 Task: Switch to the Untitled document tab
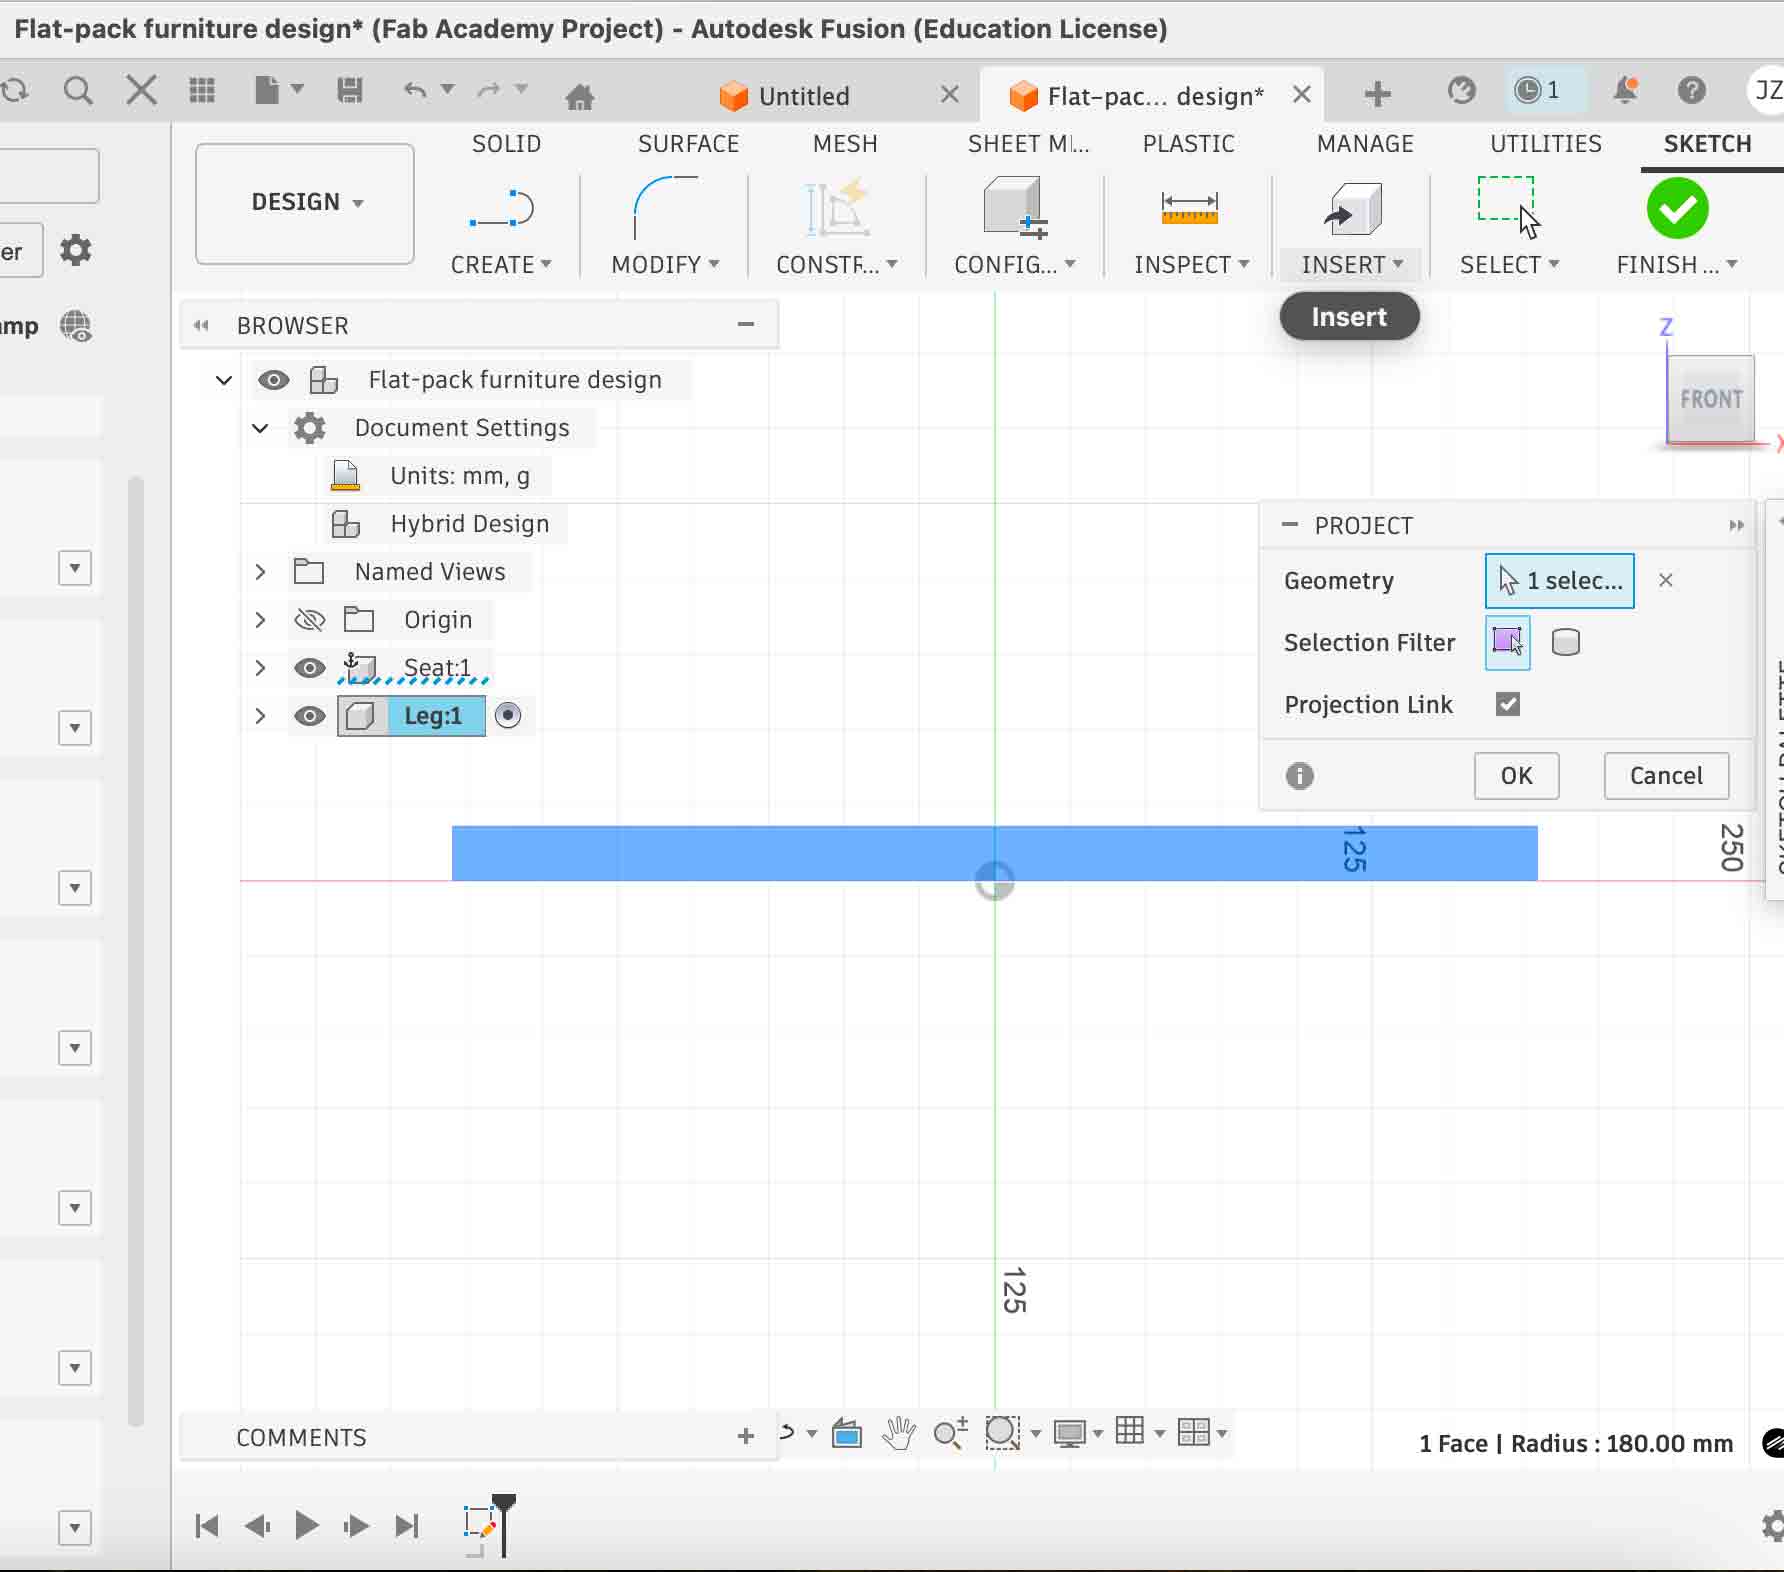[804, 96]
